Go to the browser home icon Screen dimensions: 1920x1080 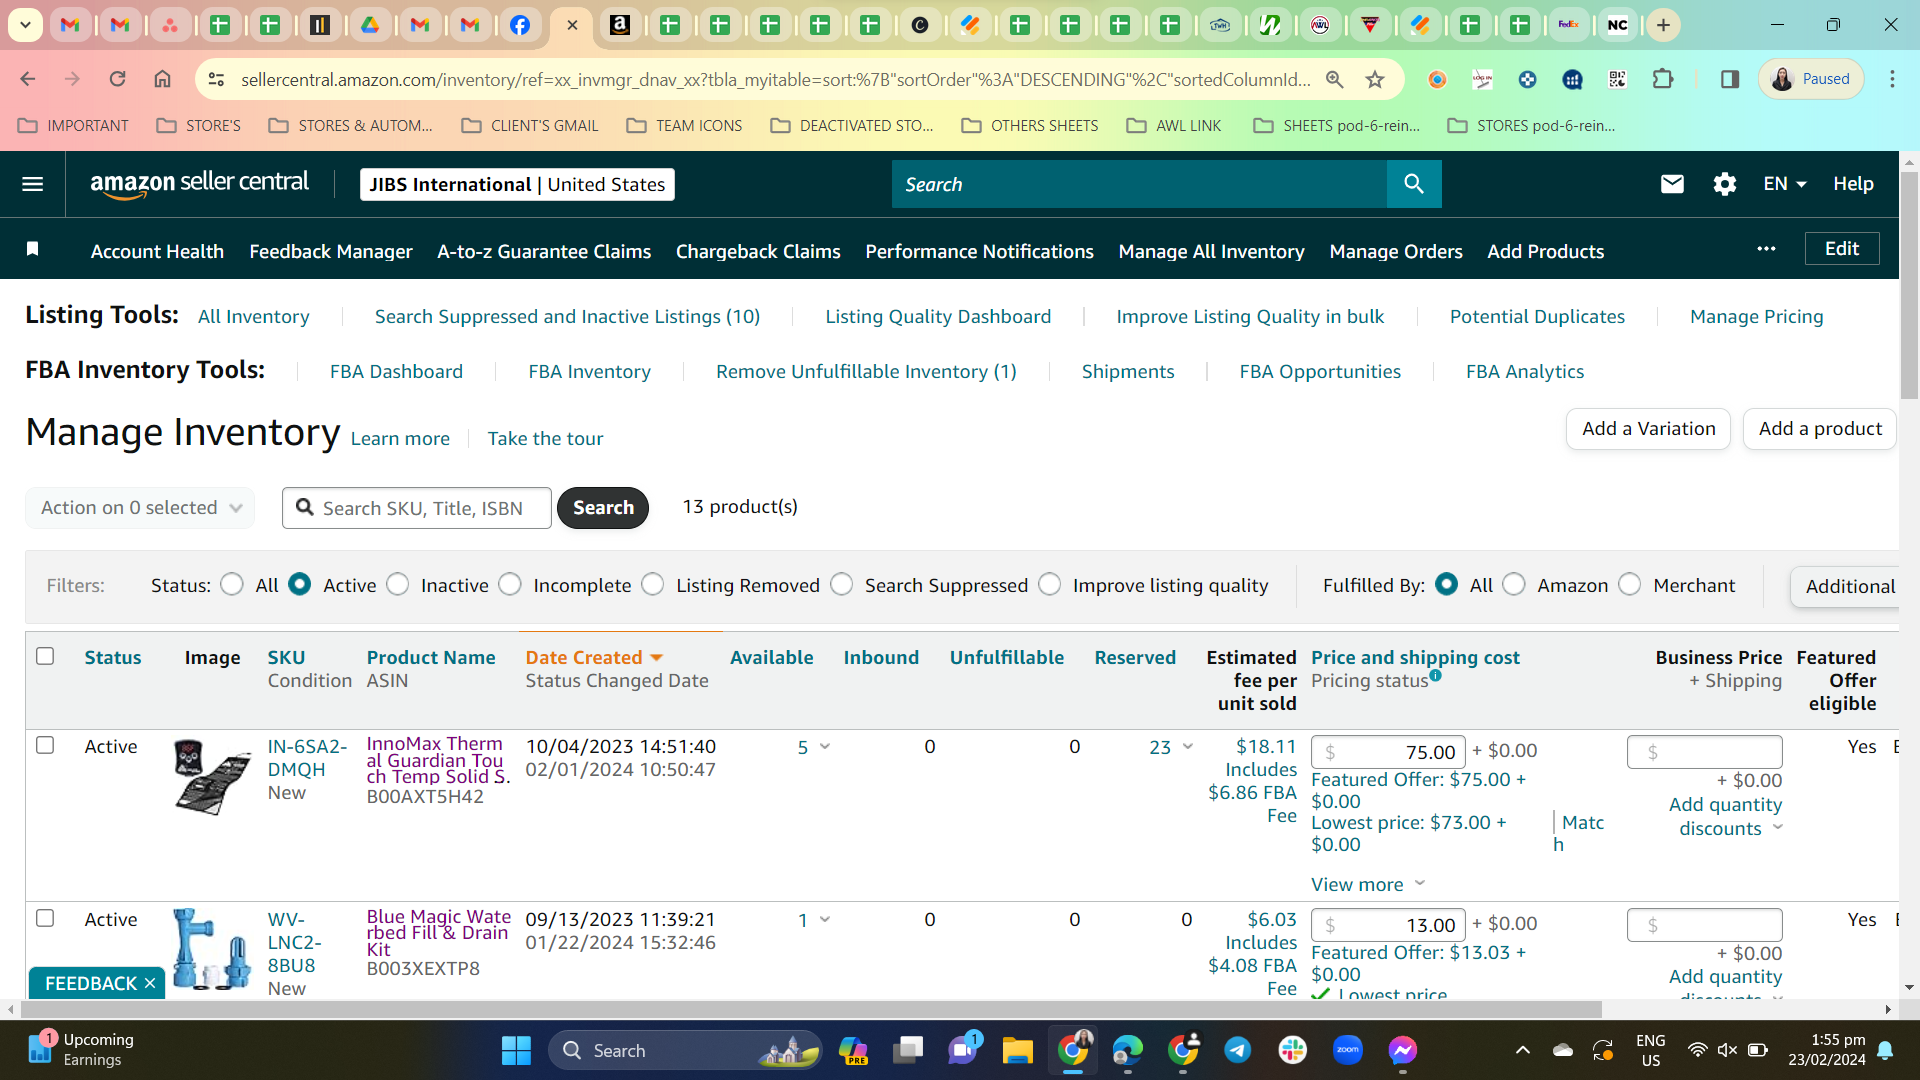(162, 79)
